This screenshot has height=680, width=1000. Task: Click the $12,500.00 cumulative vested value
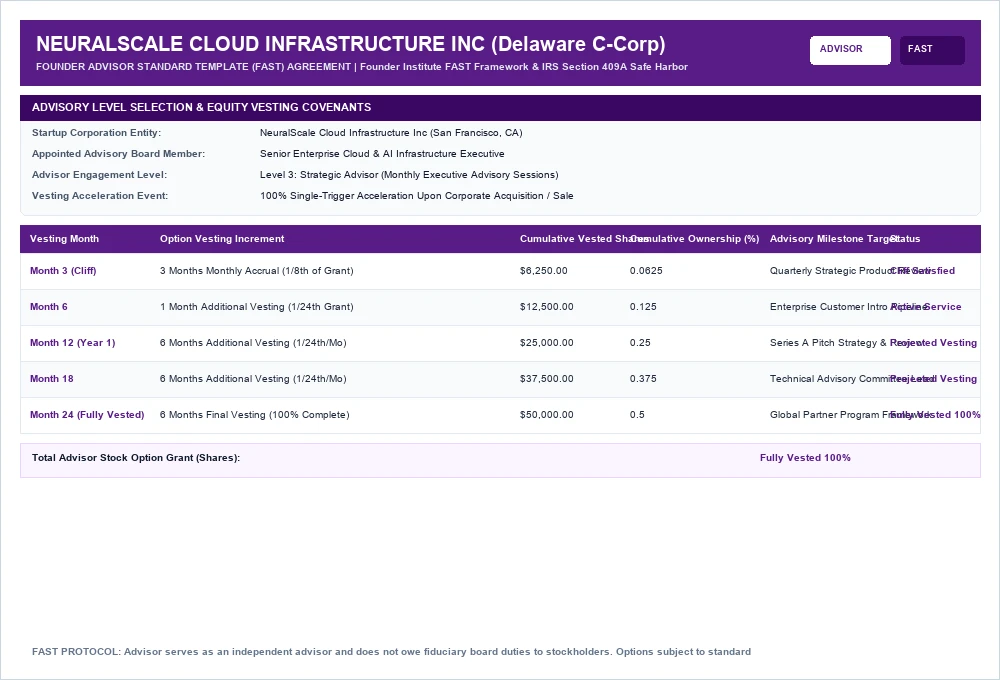click(x=547, y=307)
